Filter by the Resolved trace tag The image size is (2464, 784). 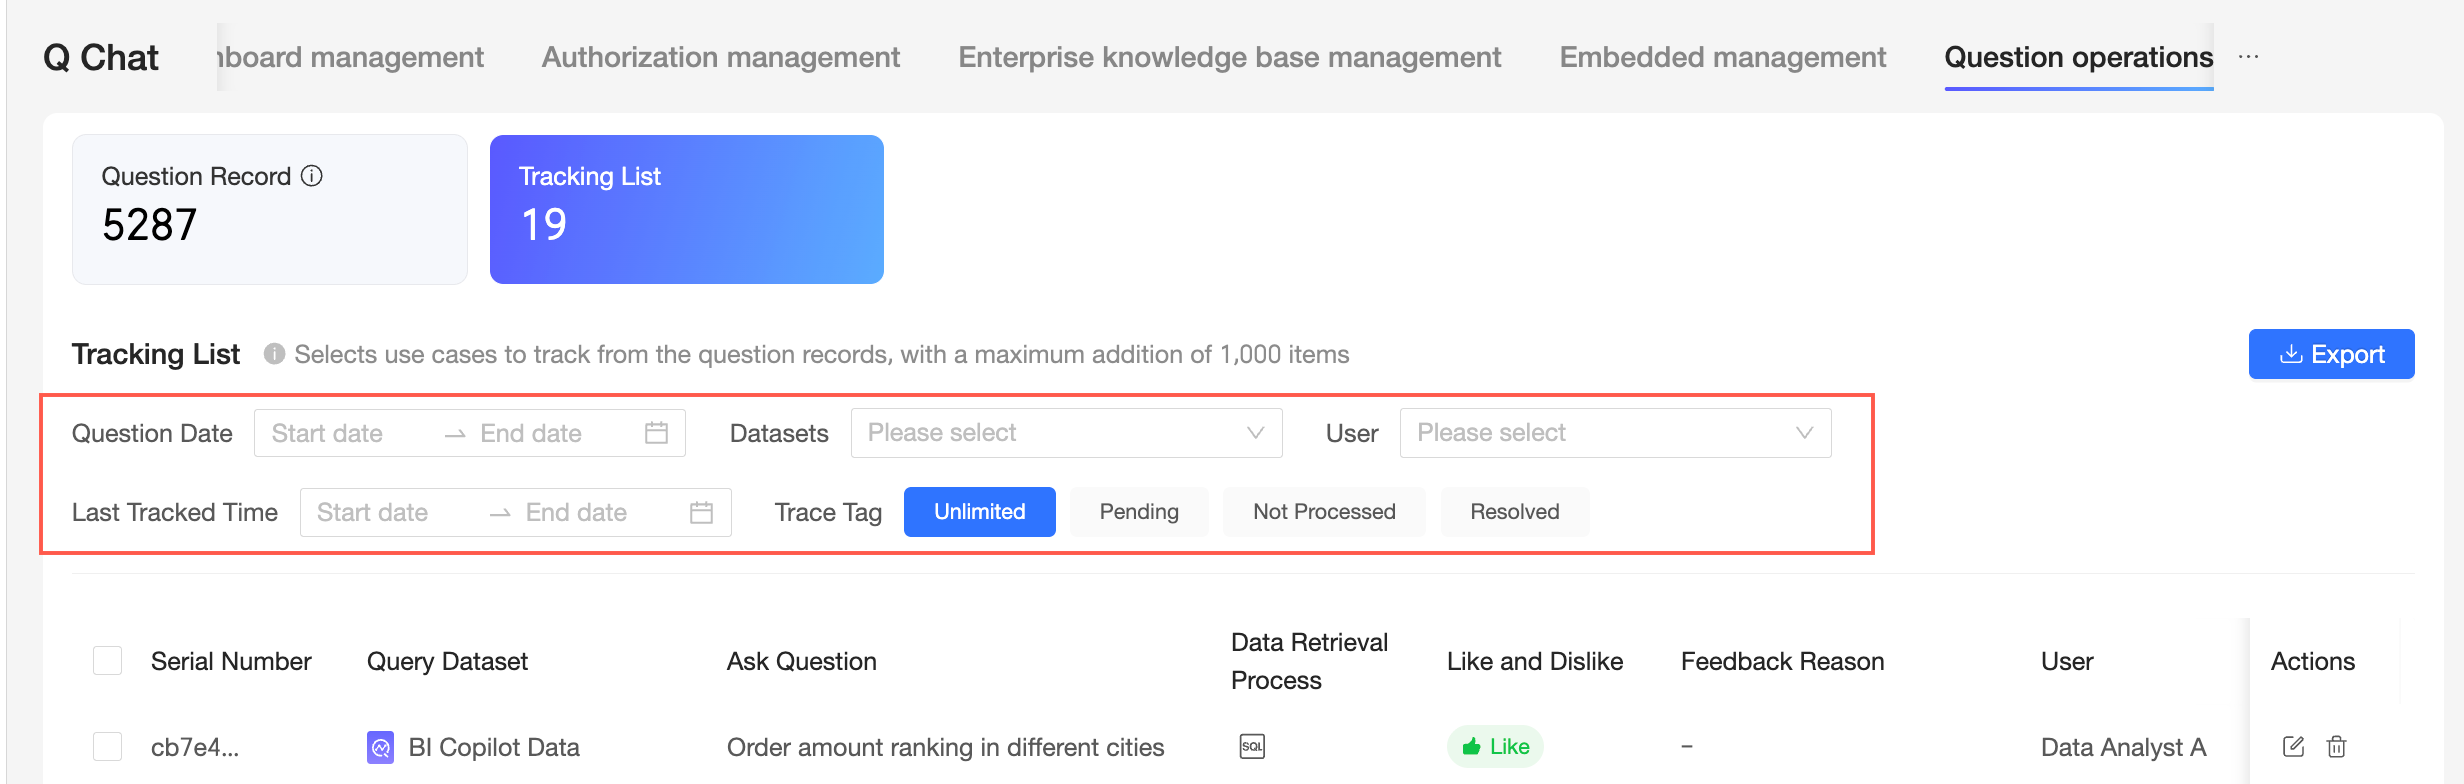(1514, 512)
